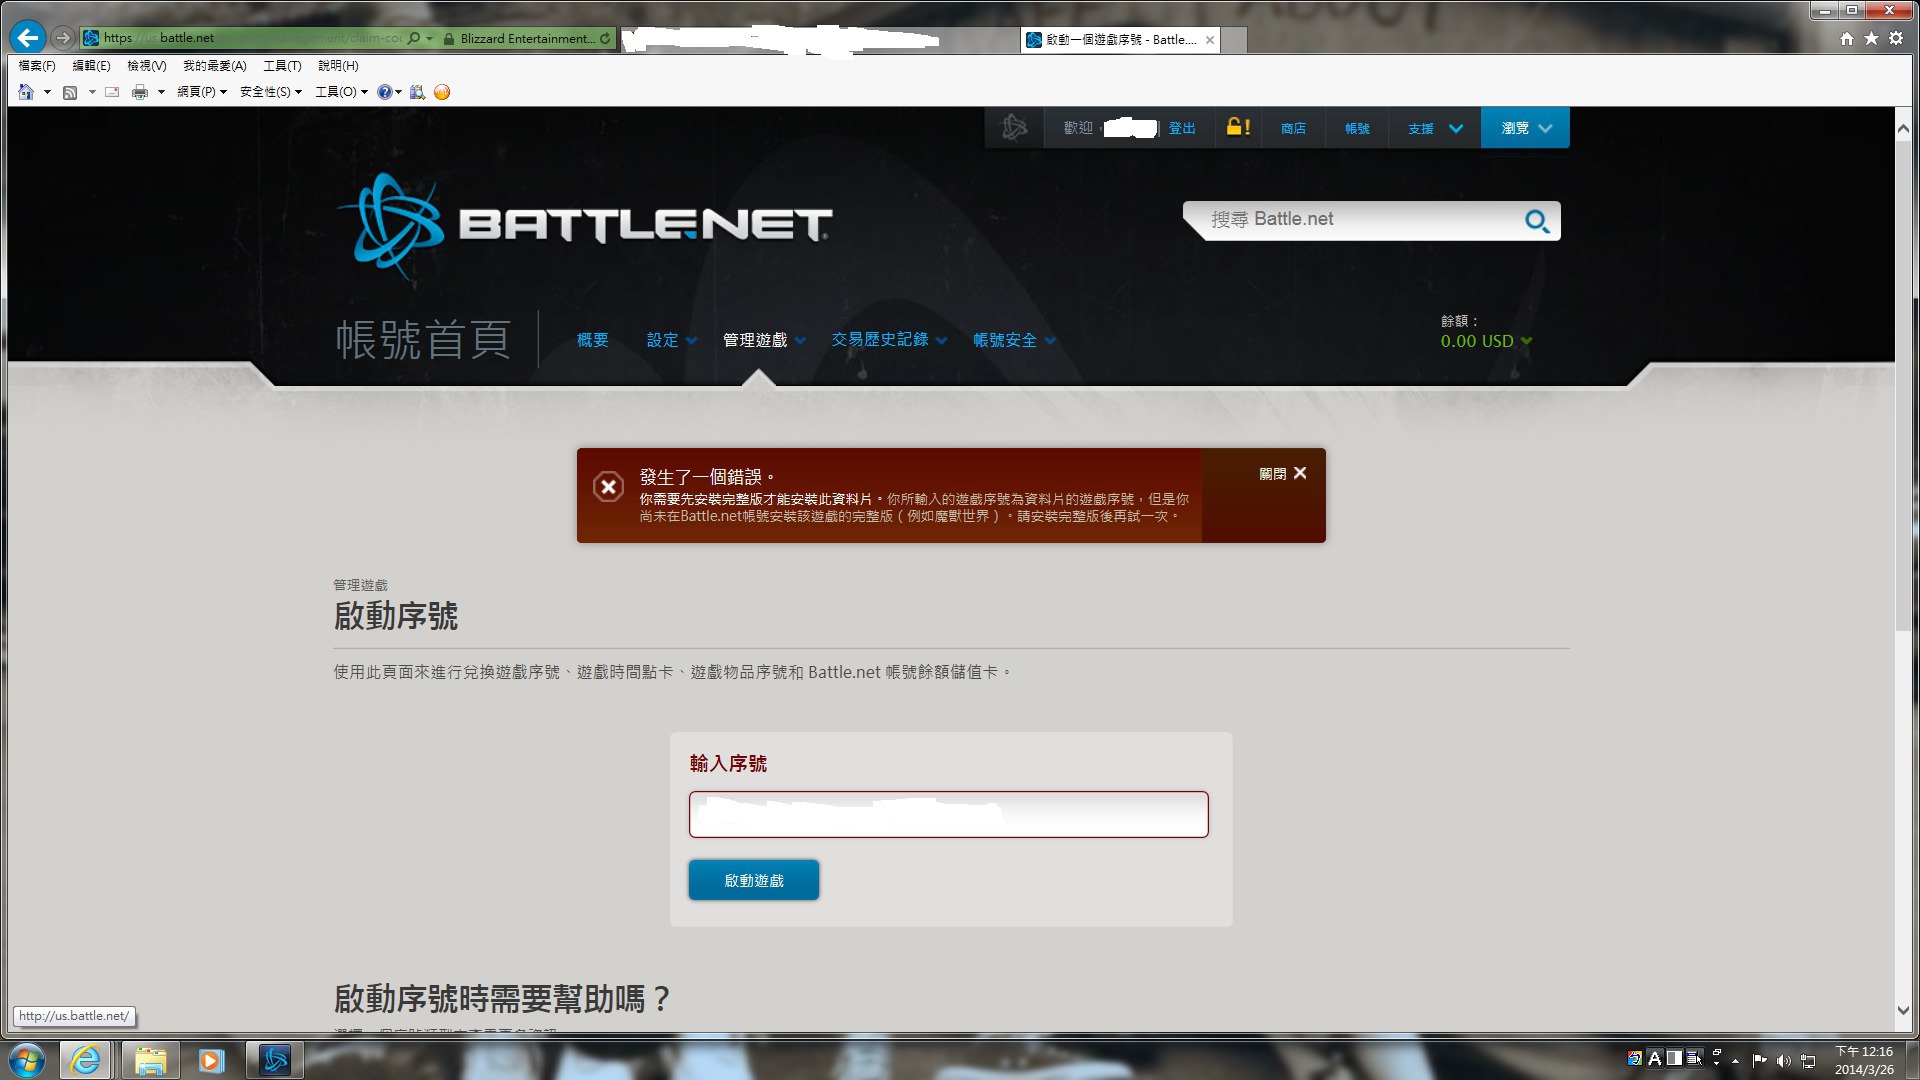Click the Home icon in command bar
Viewport: 1920px width, 1080px height.
[26, 92]
